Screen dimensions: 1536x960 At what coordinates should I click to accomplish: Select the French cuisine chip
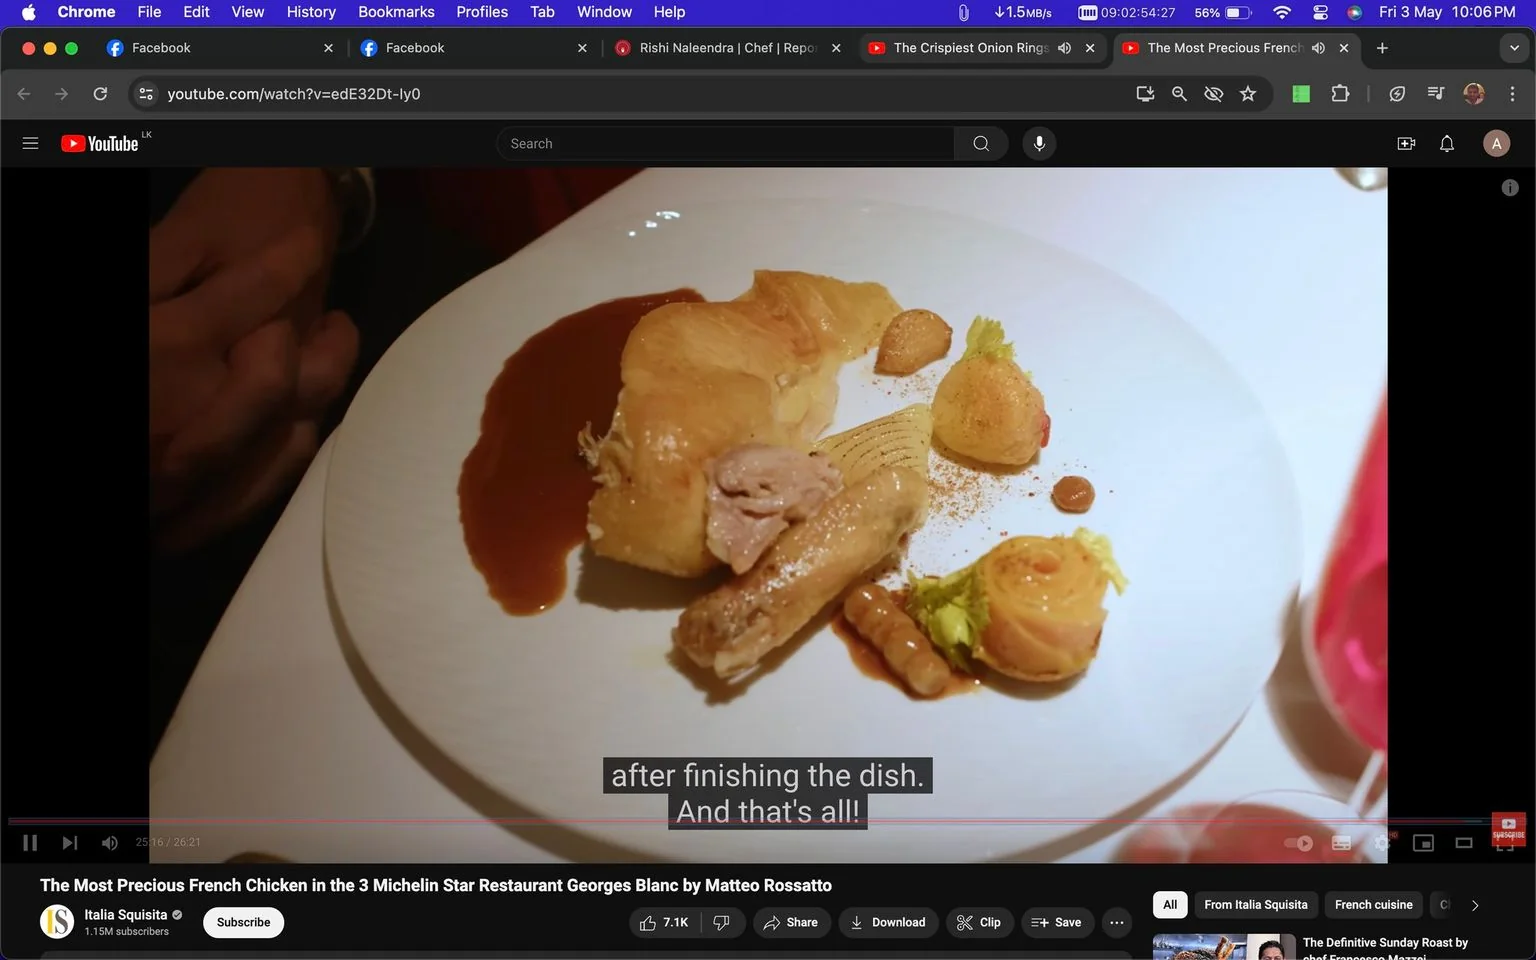1373,904
